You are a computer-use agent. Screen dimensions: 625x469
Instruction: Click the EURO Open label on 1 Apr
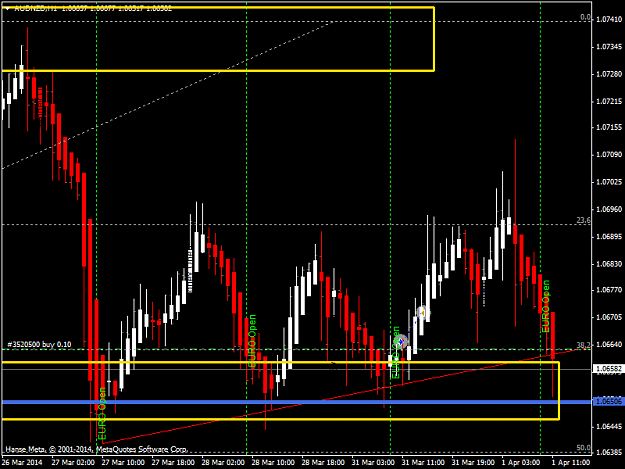(x=546, y=306)
